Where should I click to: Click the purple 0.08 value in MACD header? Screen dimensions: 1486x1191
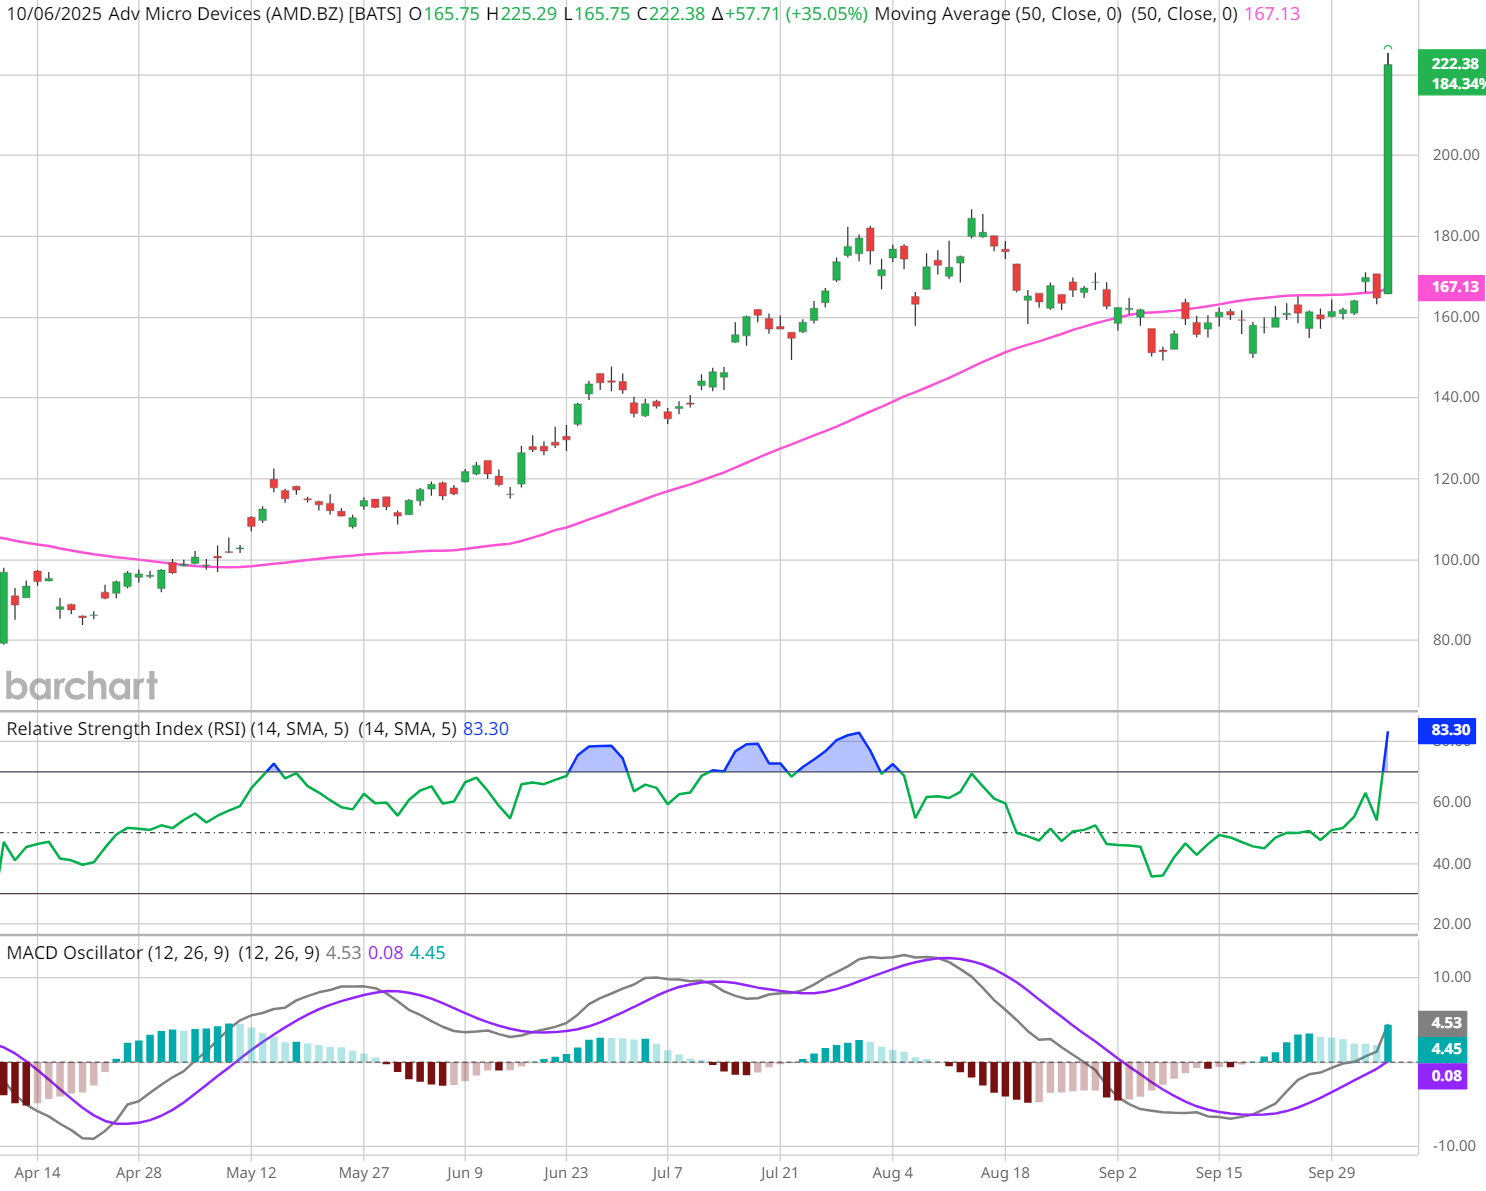386,953
